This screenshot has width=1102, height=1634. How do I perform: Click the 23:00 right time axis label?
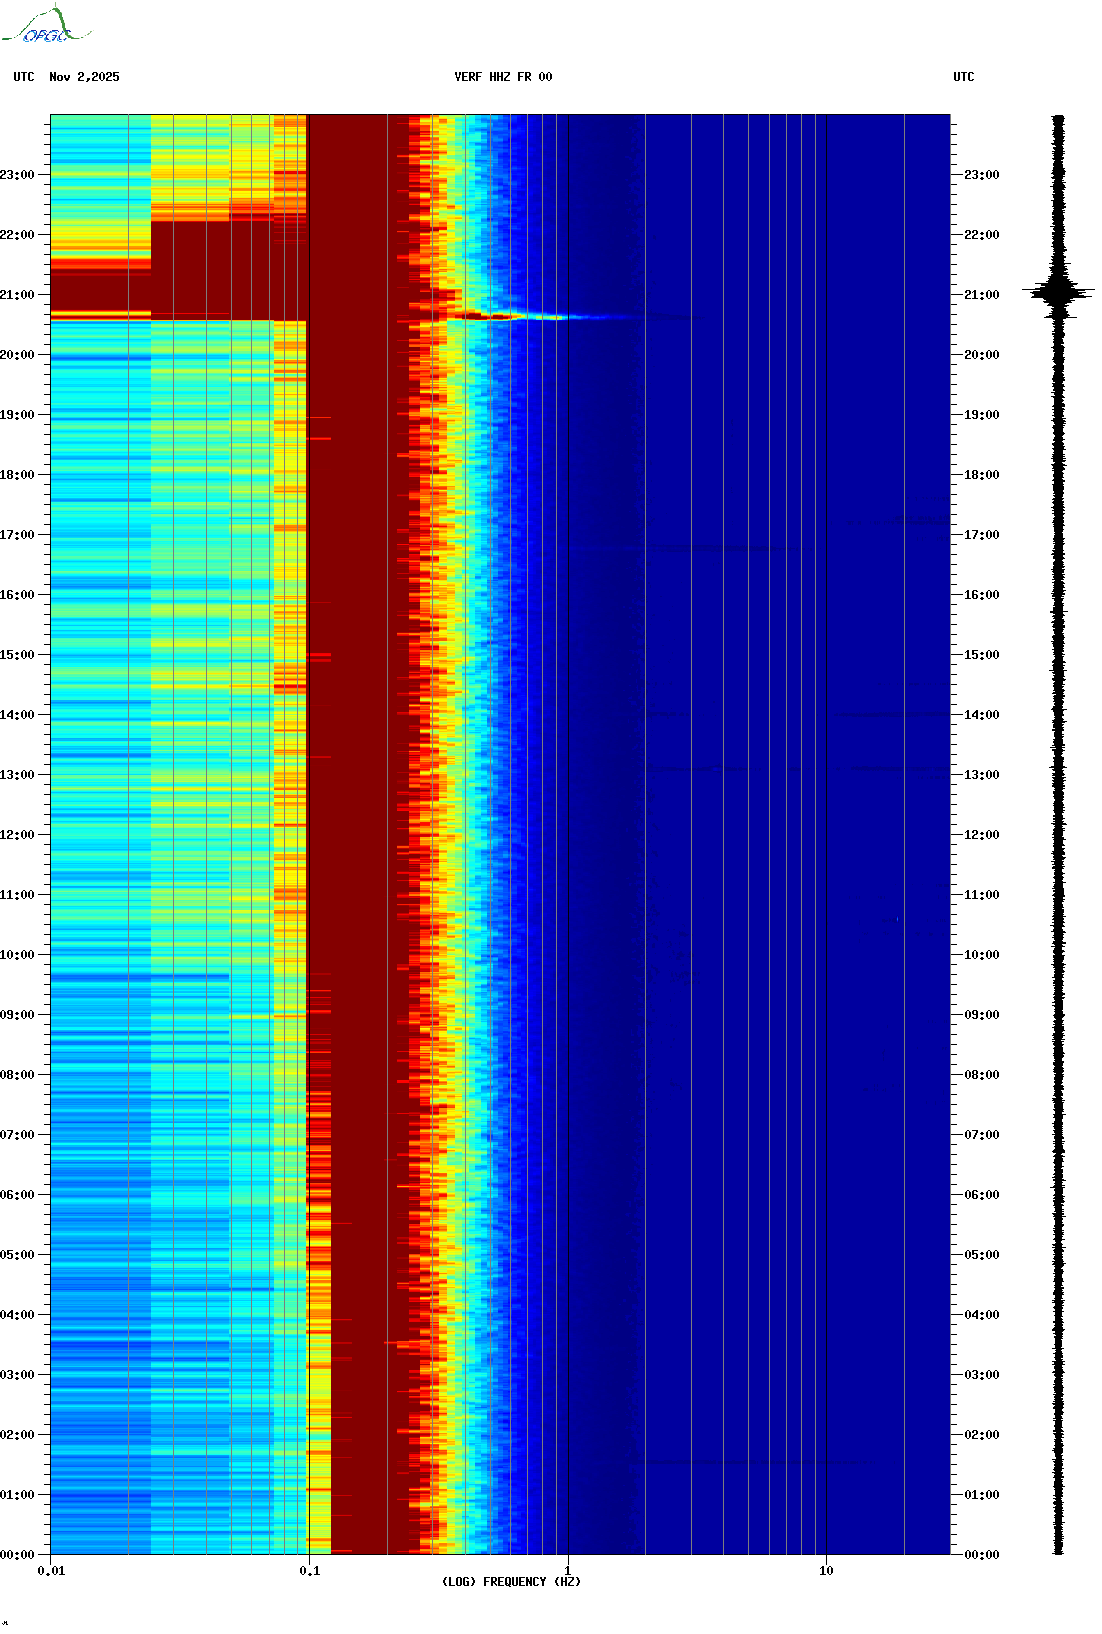982,175
